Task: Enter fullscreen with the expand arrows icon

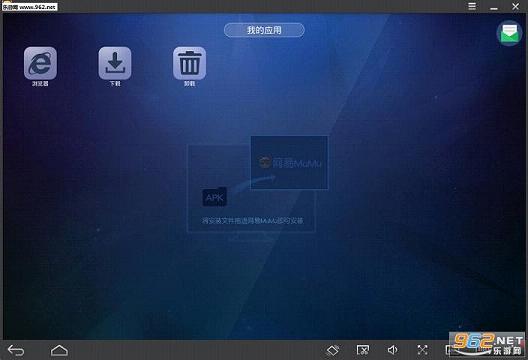Action: [422, 350]
